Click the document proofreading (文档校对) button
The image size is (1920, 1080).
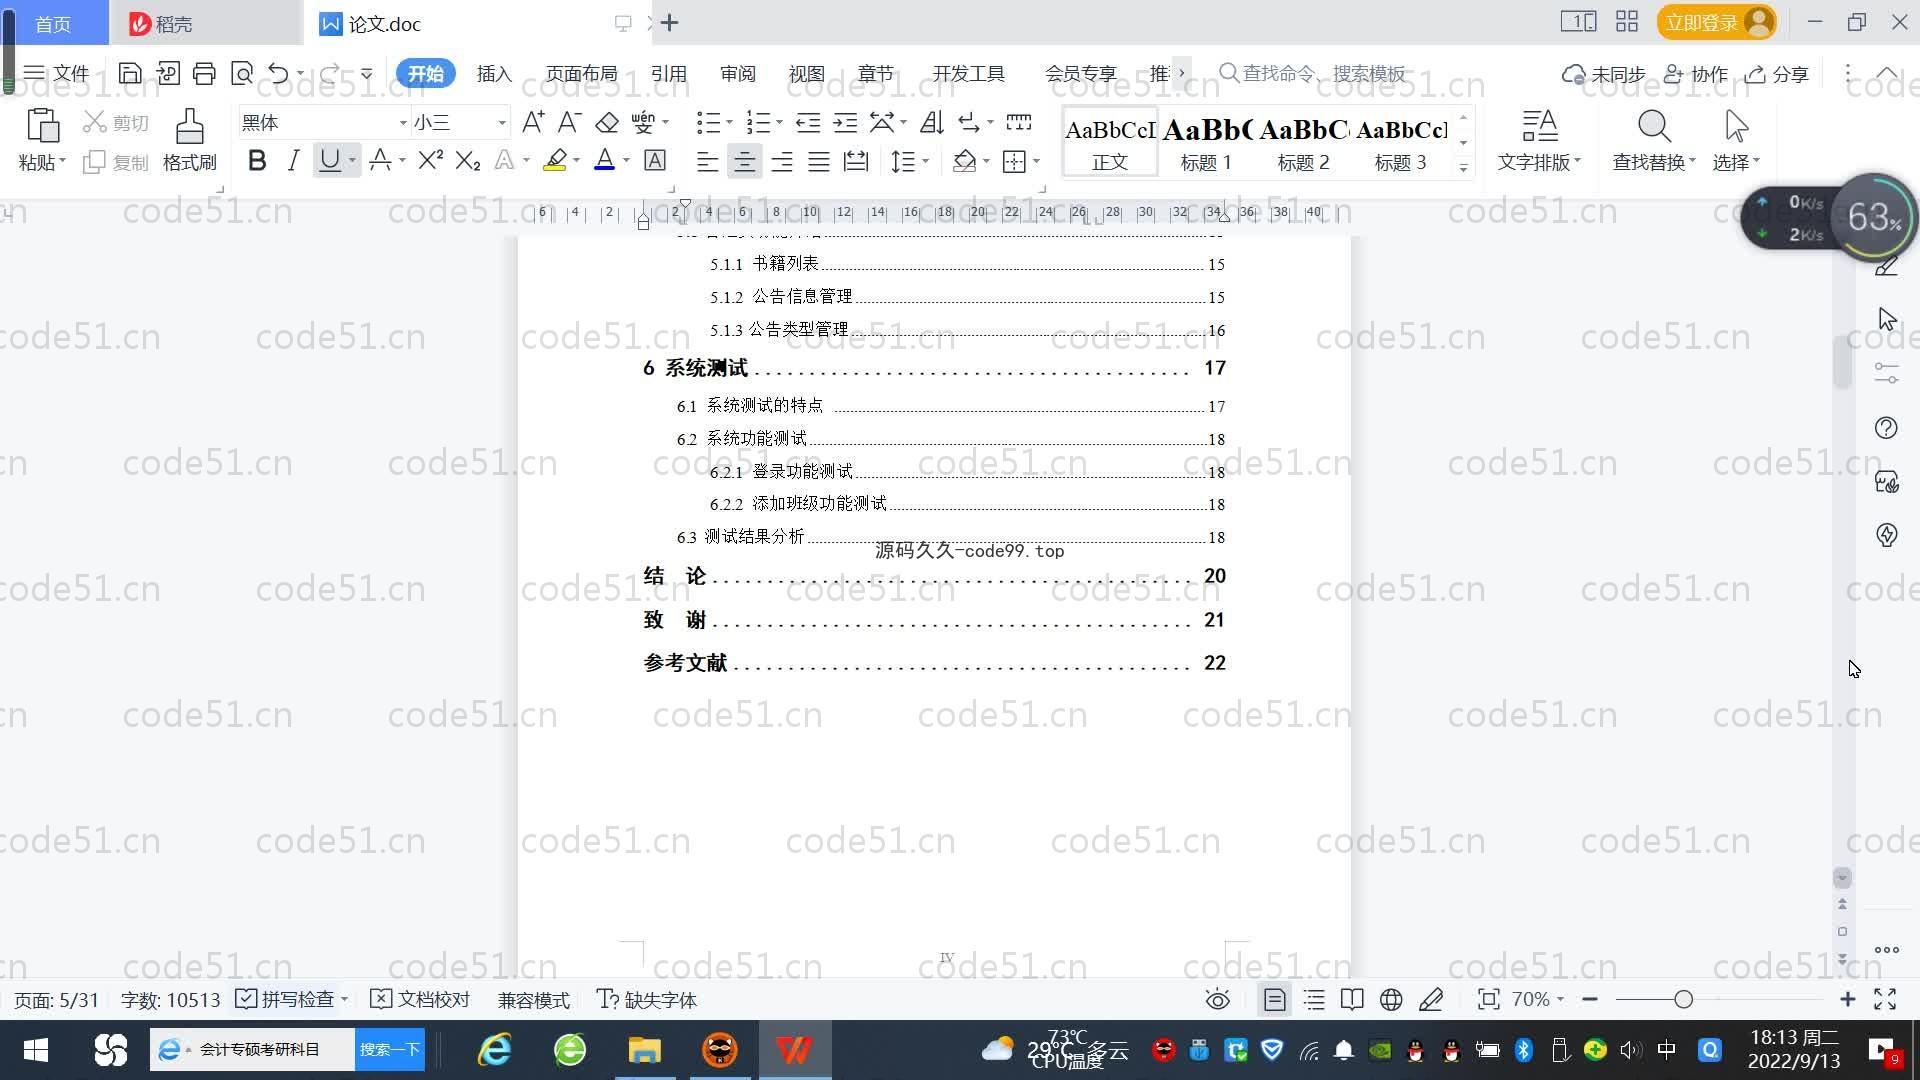pyautogui.click(x=420, y=999)
